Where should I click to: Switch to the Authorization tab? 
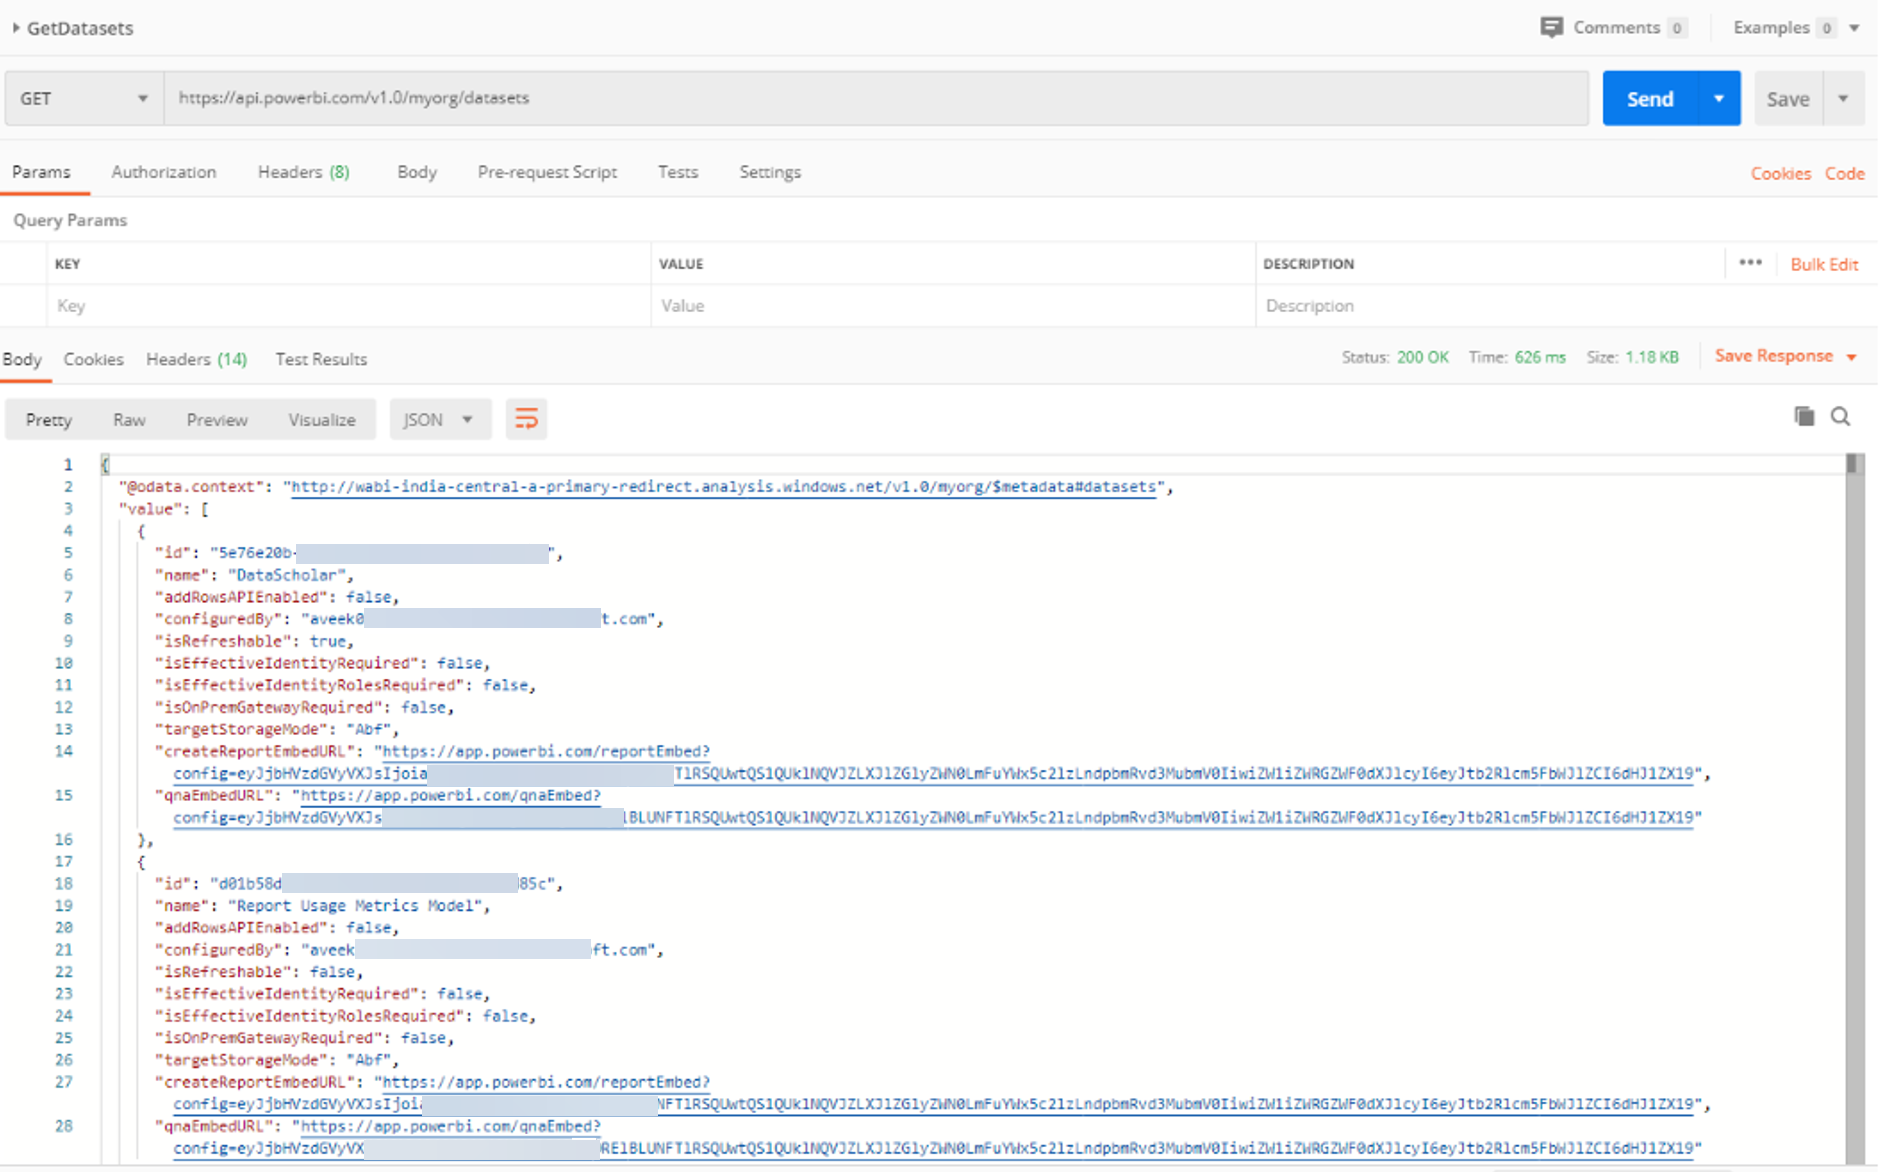(164, 172)
